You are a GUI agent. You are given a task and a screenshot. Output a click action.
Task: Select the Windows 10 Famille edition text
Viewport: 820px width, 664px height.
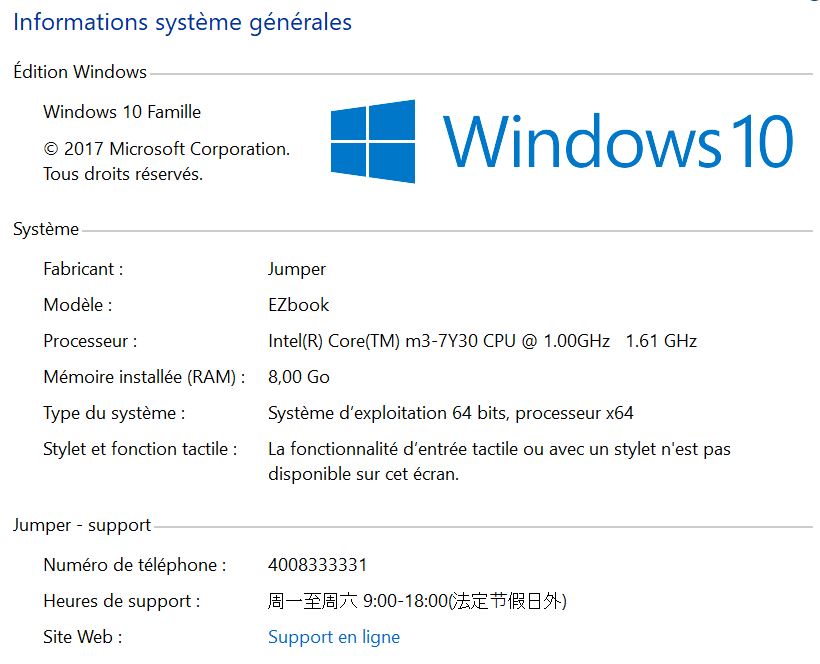(x=122, y=112)
